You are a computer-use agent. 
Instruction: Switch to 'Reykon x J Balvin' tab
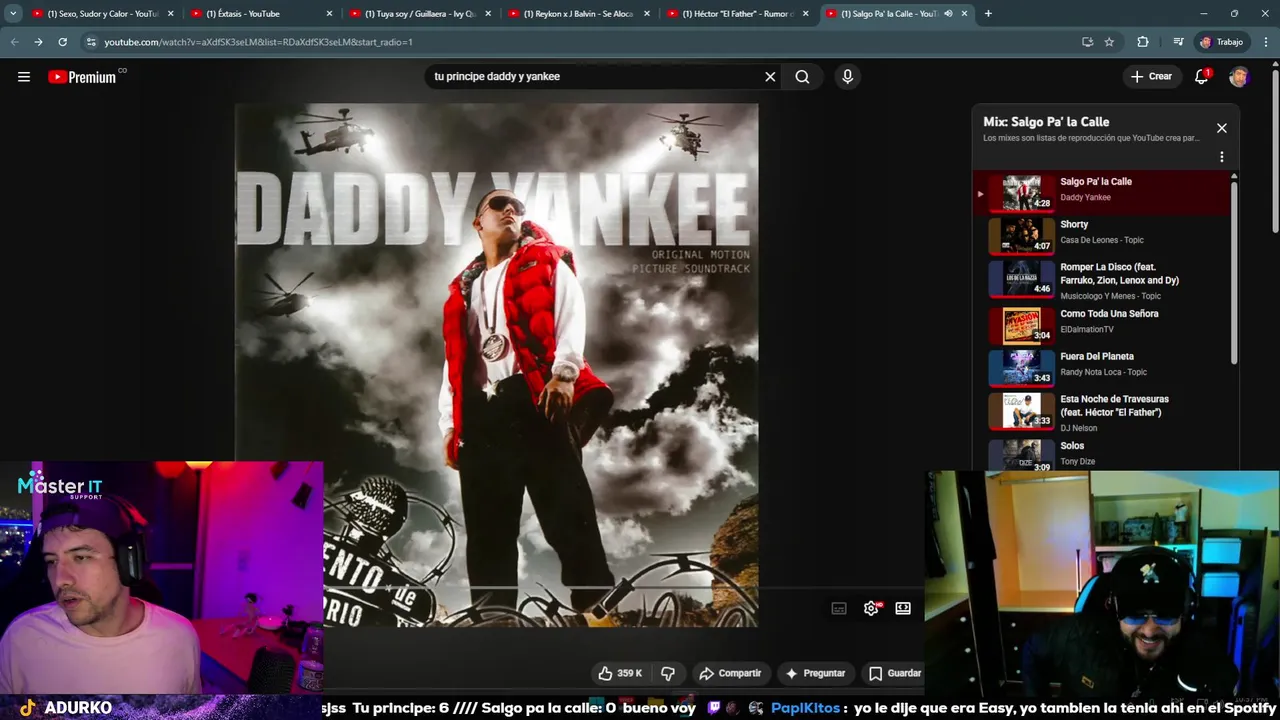click(x=578, y=14)
